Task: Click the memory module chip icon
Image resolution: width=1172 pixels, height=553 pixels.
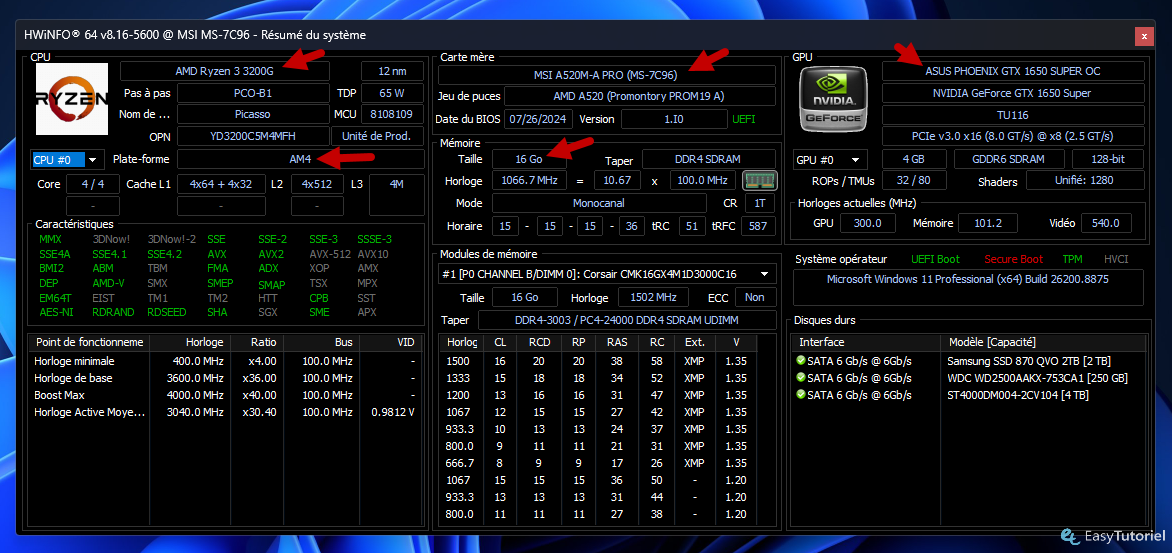Action: pos(760,181)
